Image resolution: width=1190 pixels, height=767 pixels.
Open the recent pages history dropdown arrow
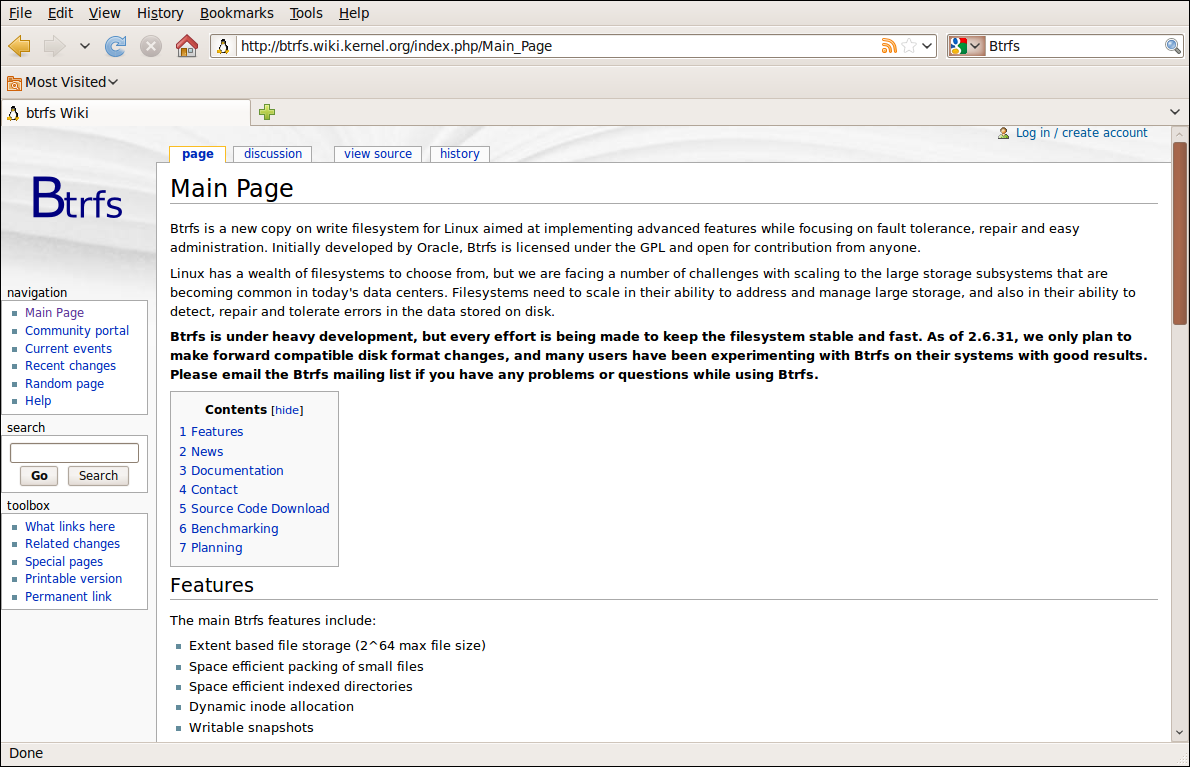[x=85, y=46]
